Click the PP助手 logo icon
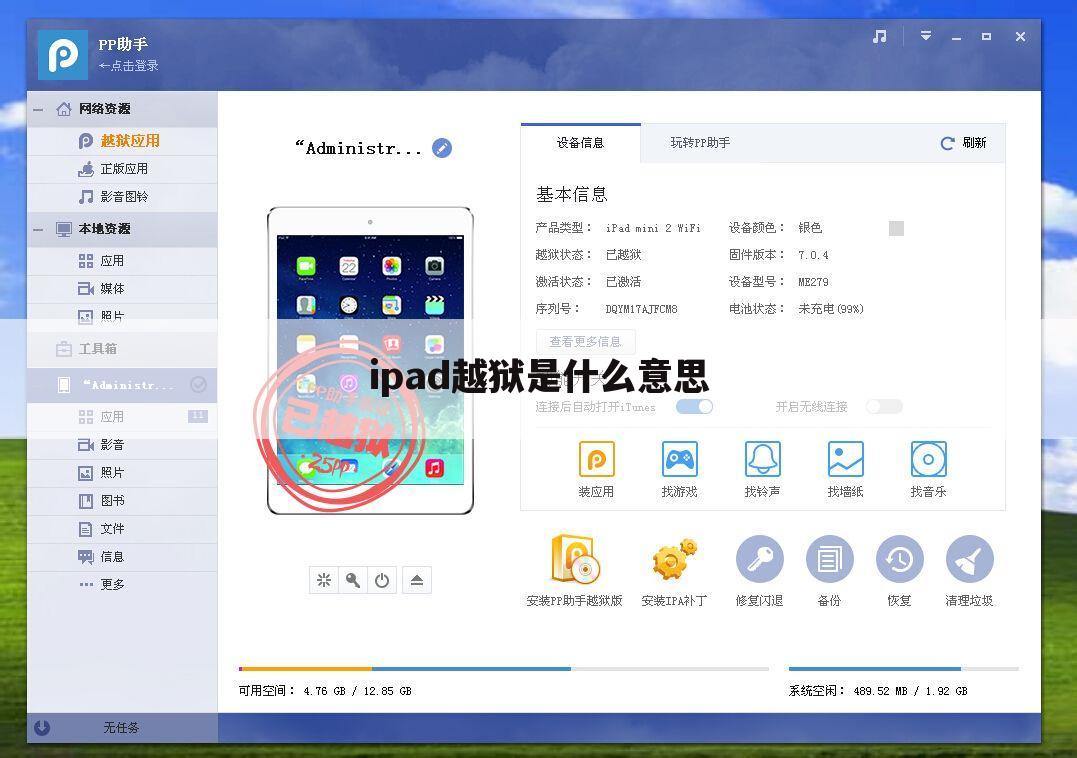 pos(63,54)
